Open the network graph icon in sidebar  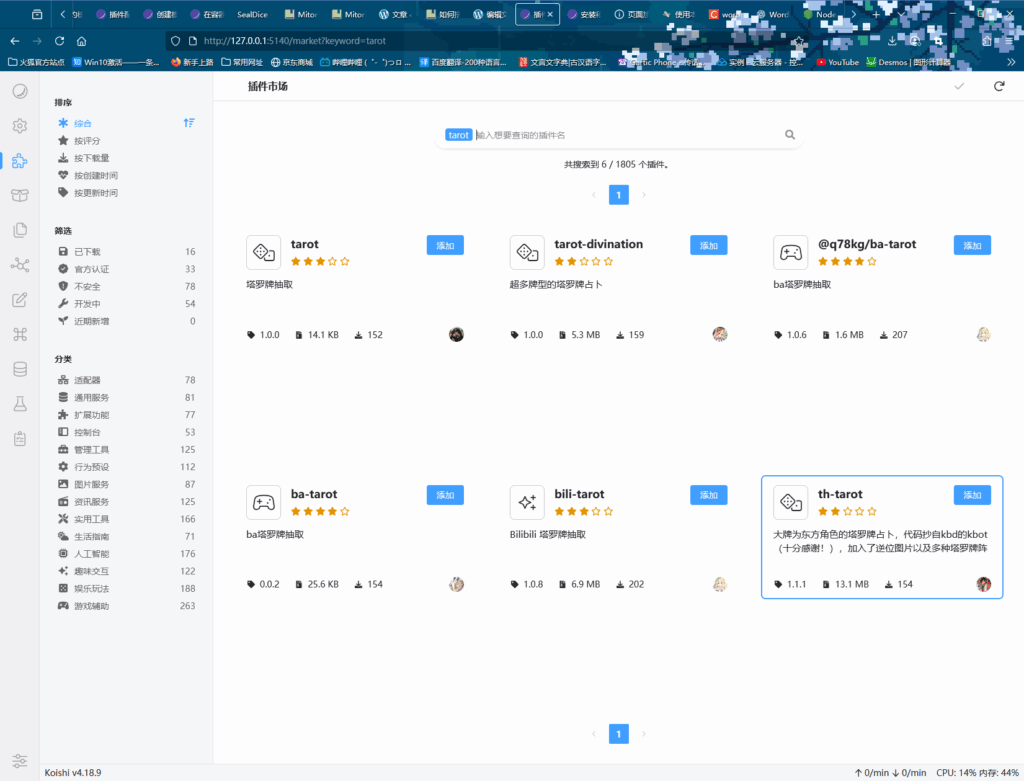(x=19, y=265)
